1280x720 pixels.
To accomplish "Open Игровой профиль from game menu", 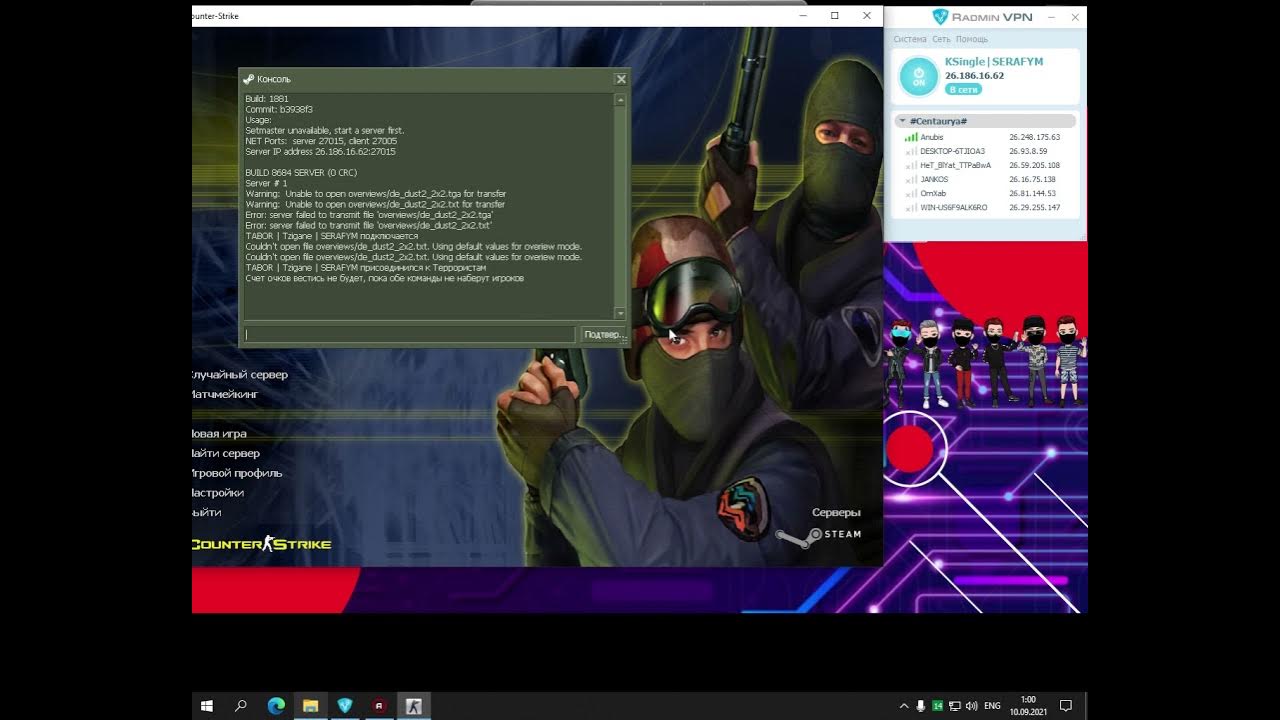I will 237,473.
